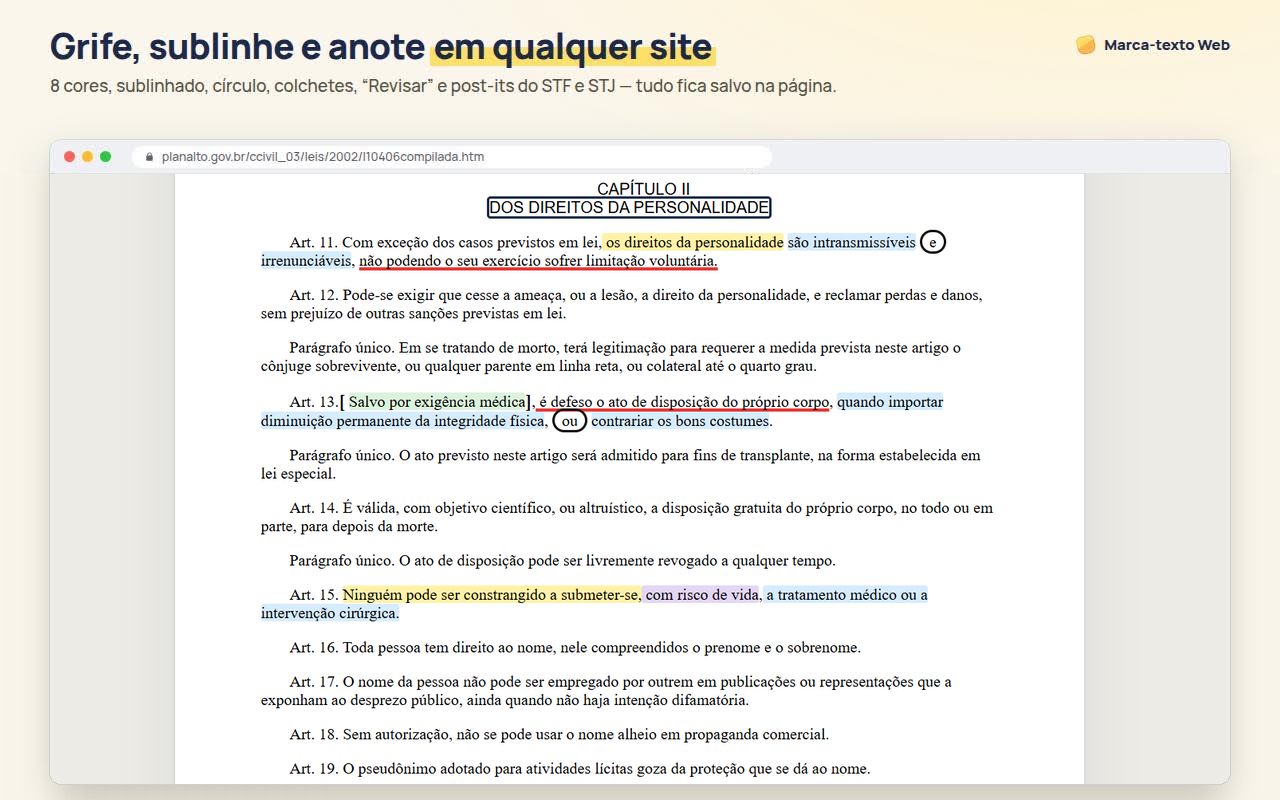Click the Art. 17 paragraph text
Viewport: 1280px width, 800px height.
(607, 691)
